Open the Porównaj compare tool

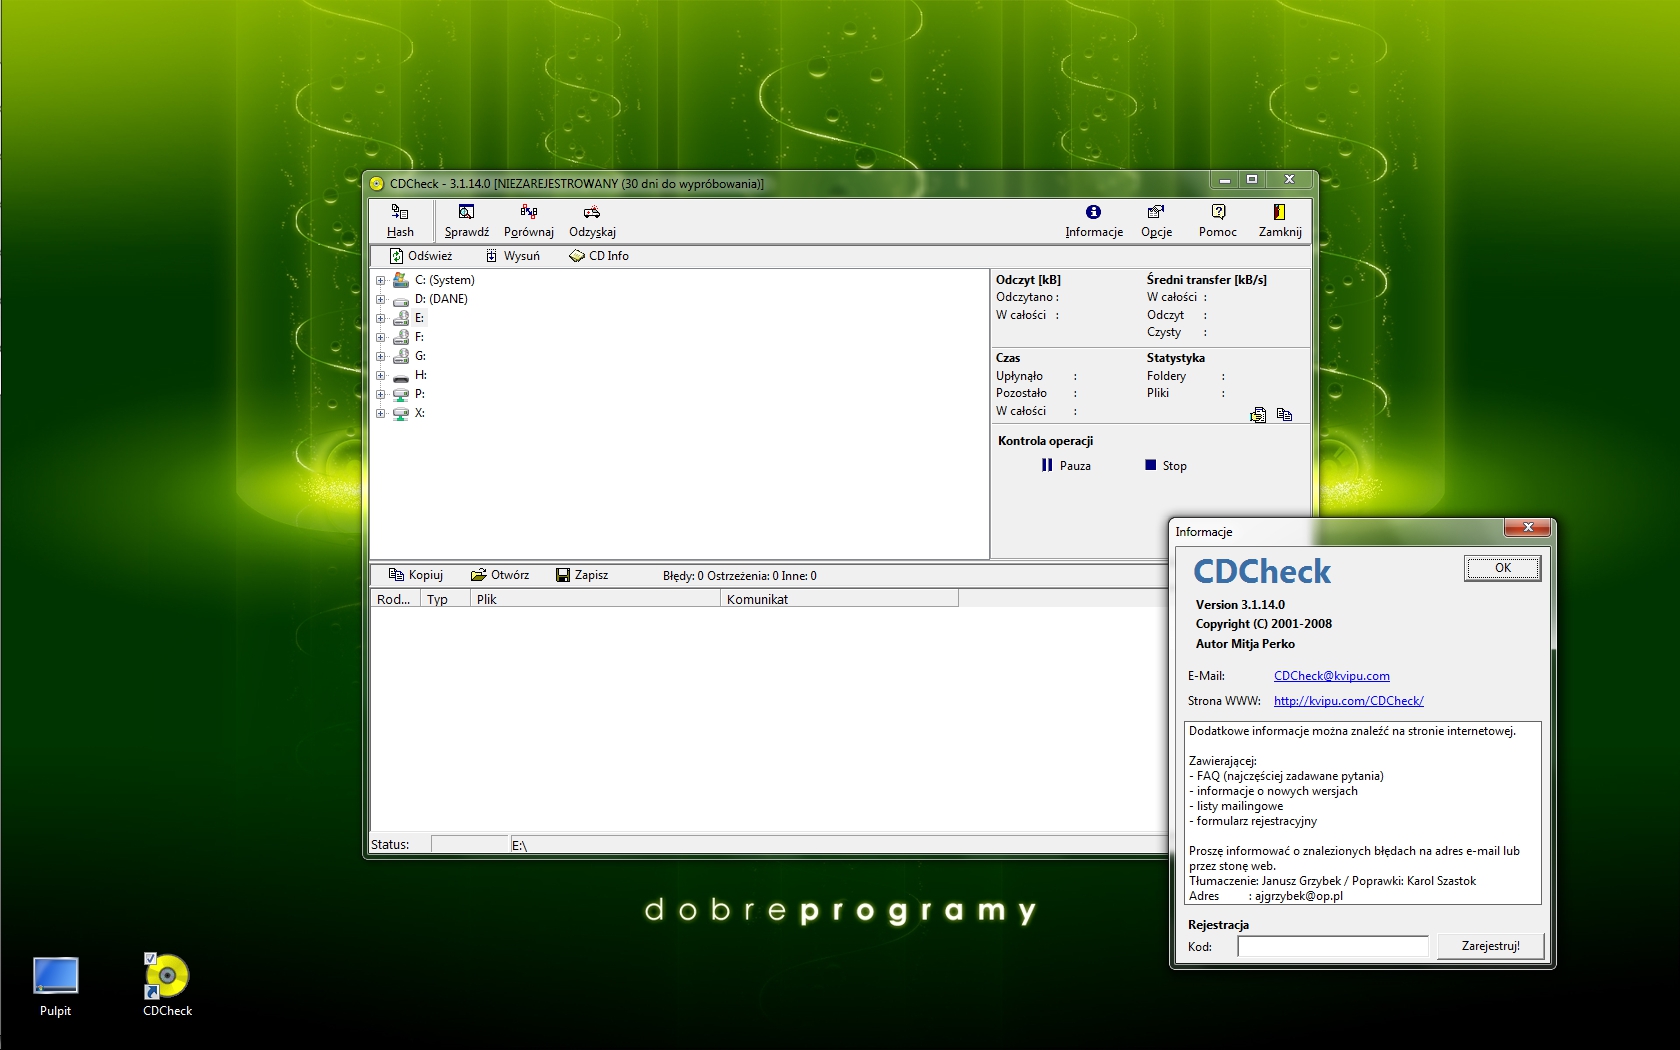[528, 221]
